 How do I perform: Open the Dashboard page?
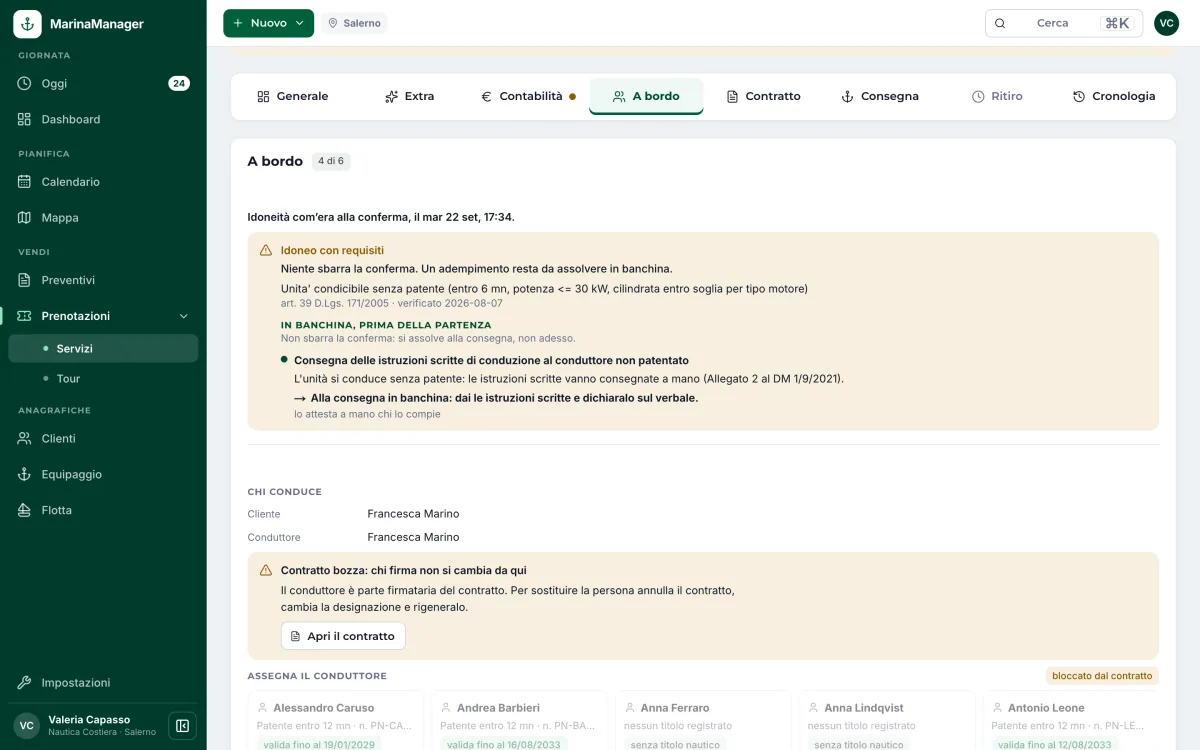(x=103, y=119)
